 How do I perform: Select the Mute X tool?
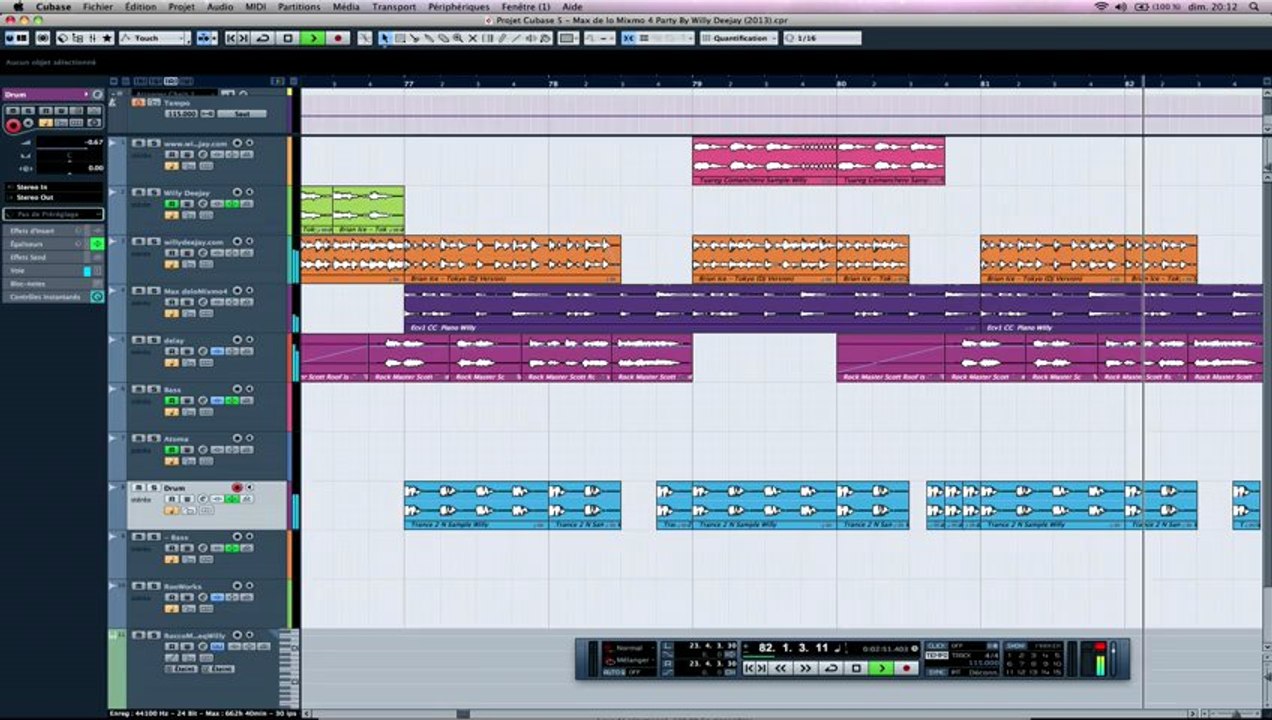pyautogui.click(x=472, y=38)
